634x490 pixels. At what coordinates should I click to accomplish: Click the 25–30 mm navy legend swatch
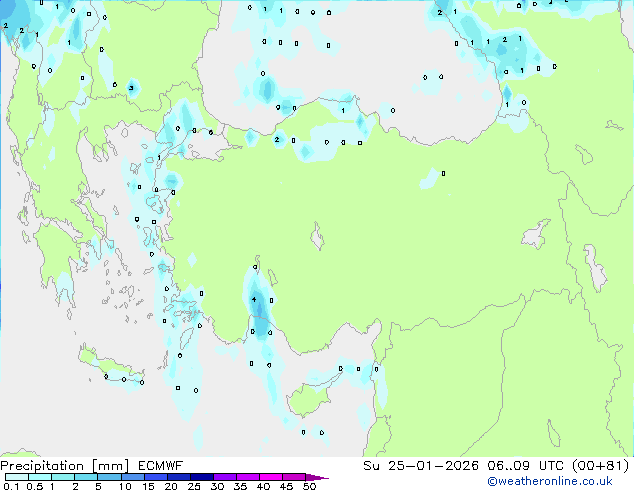click(x=202, y=477)
